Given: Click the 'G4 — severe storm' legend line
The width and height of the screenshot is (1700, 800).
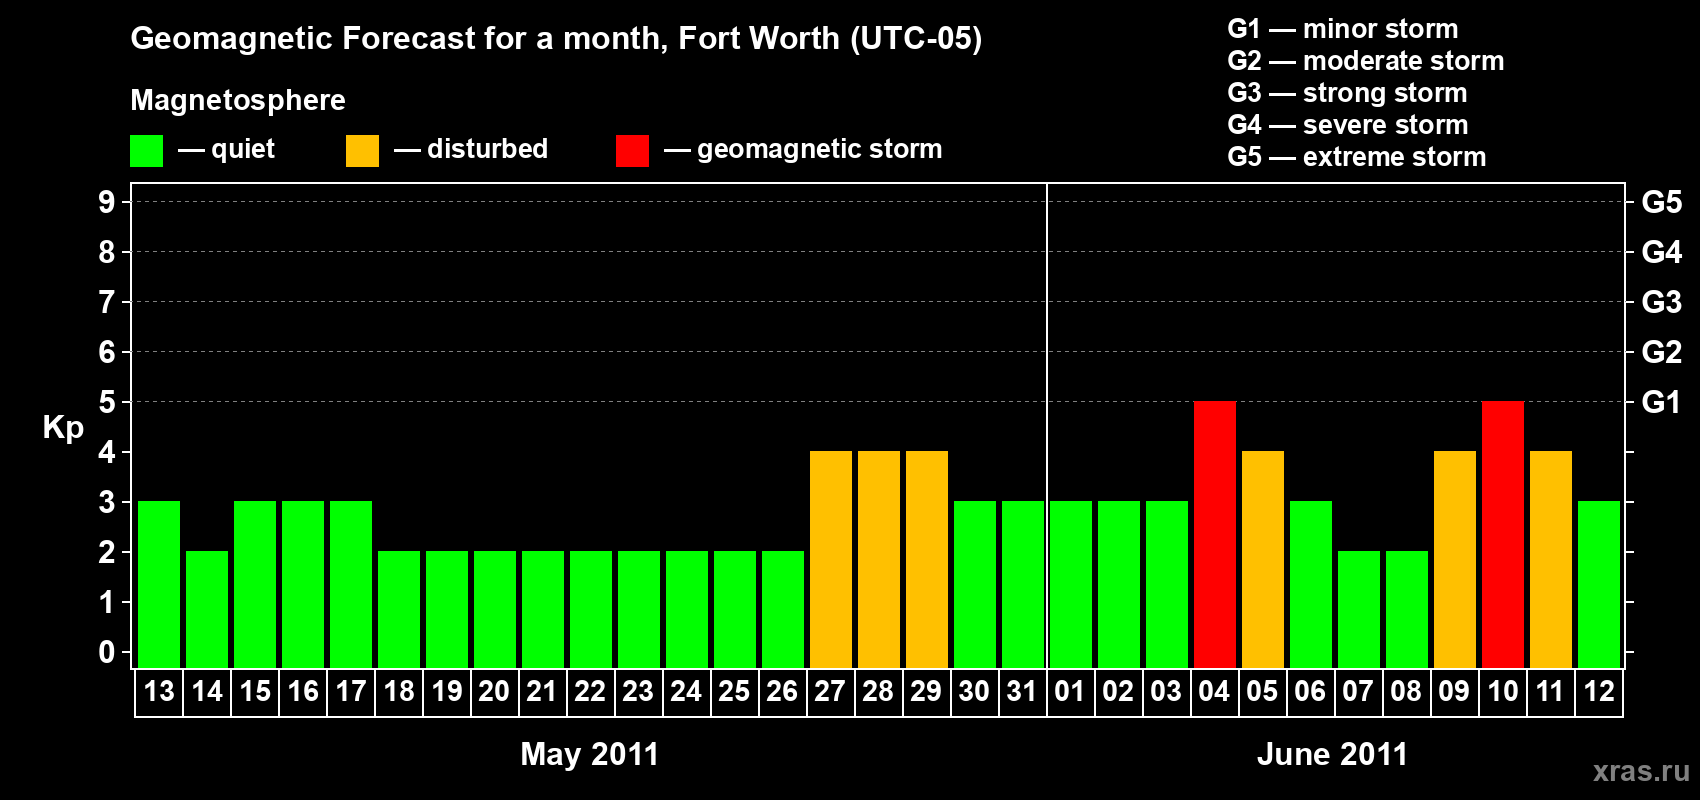Looking at the screenshot, I should click(1348, 125).
